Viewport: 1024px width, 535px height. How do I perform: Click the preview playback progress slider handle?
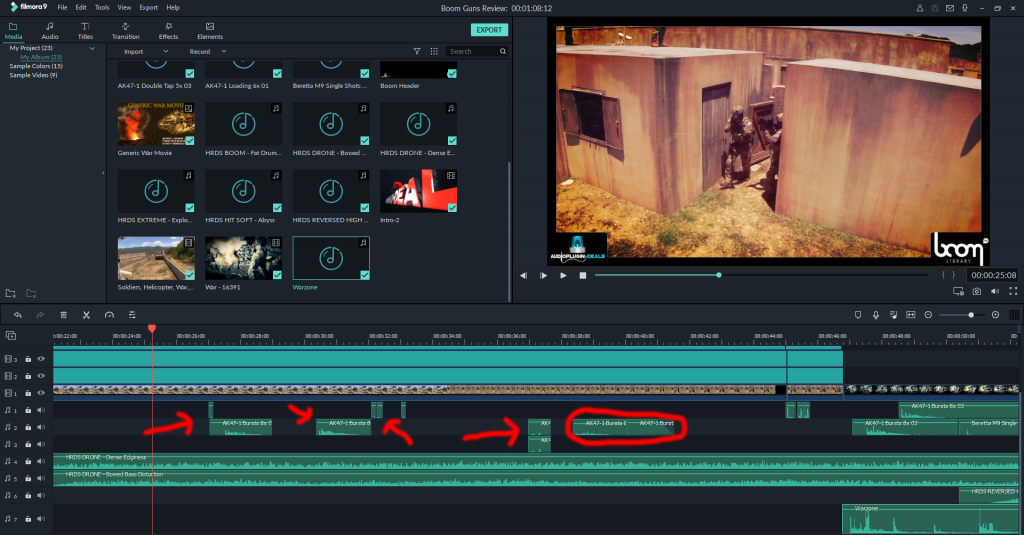718,275
